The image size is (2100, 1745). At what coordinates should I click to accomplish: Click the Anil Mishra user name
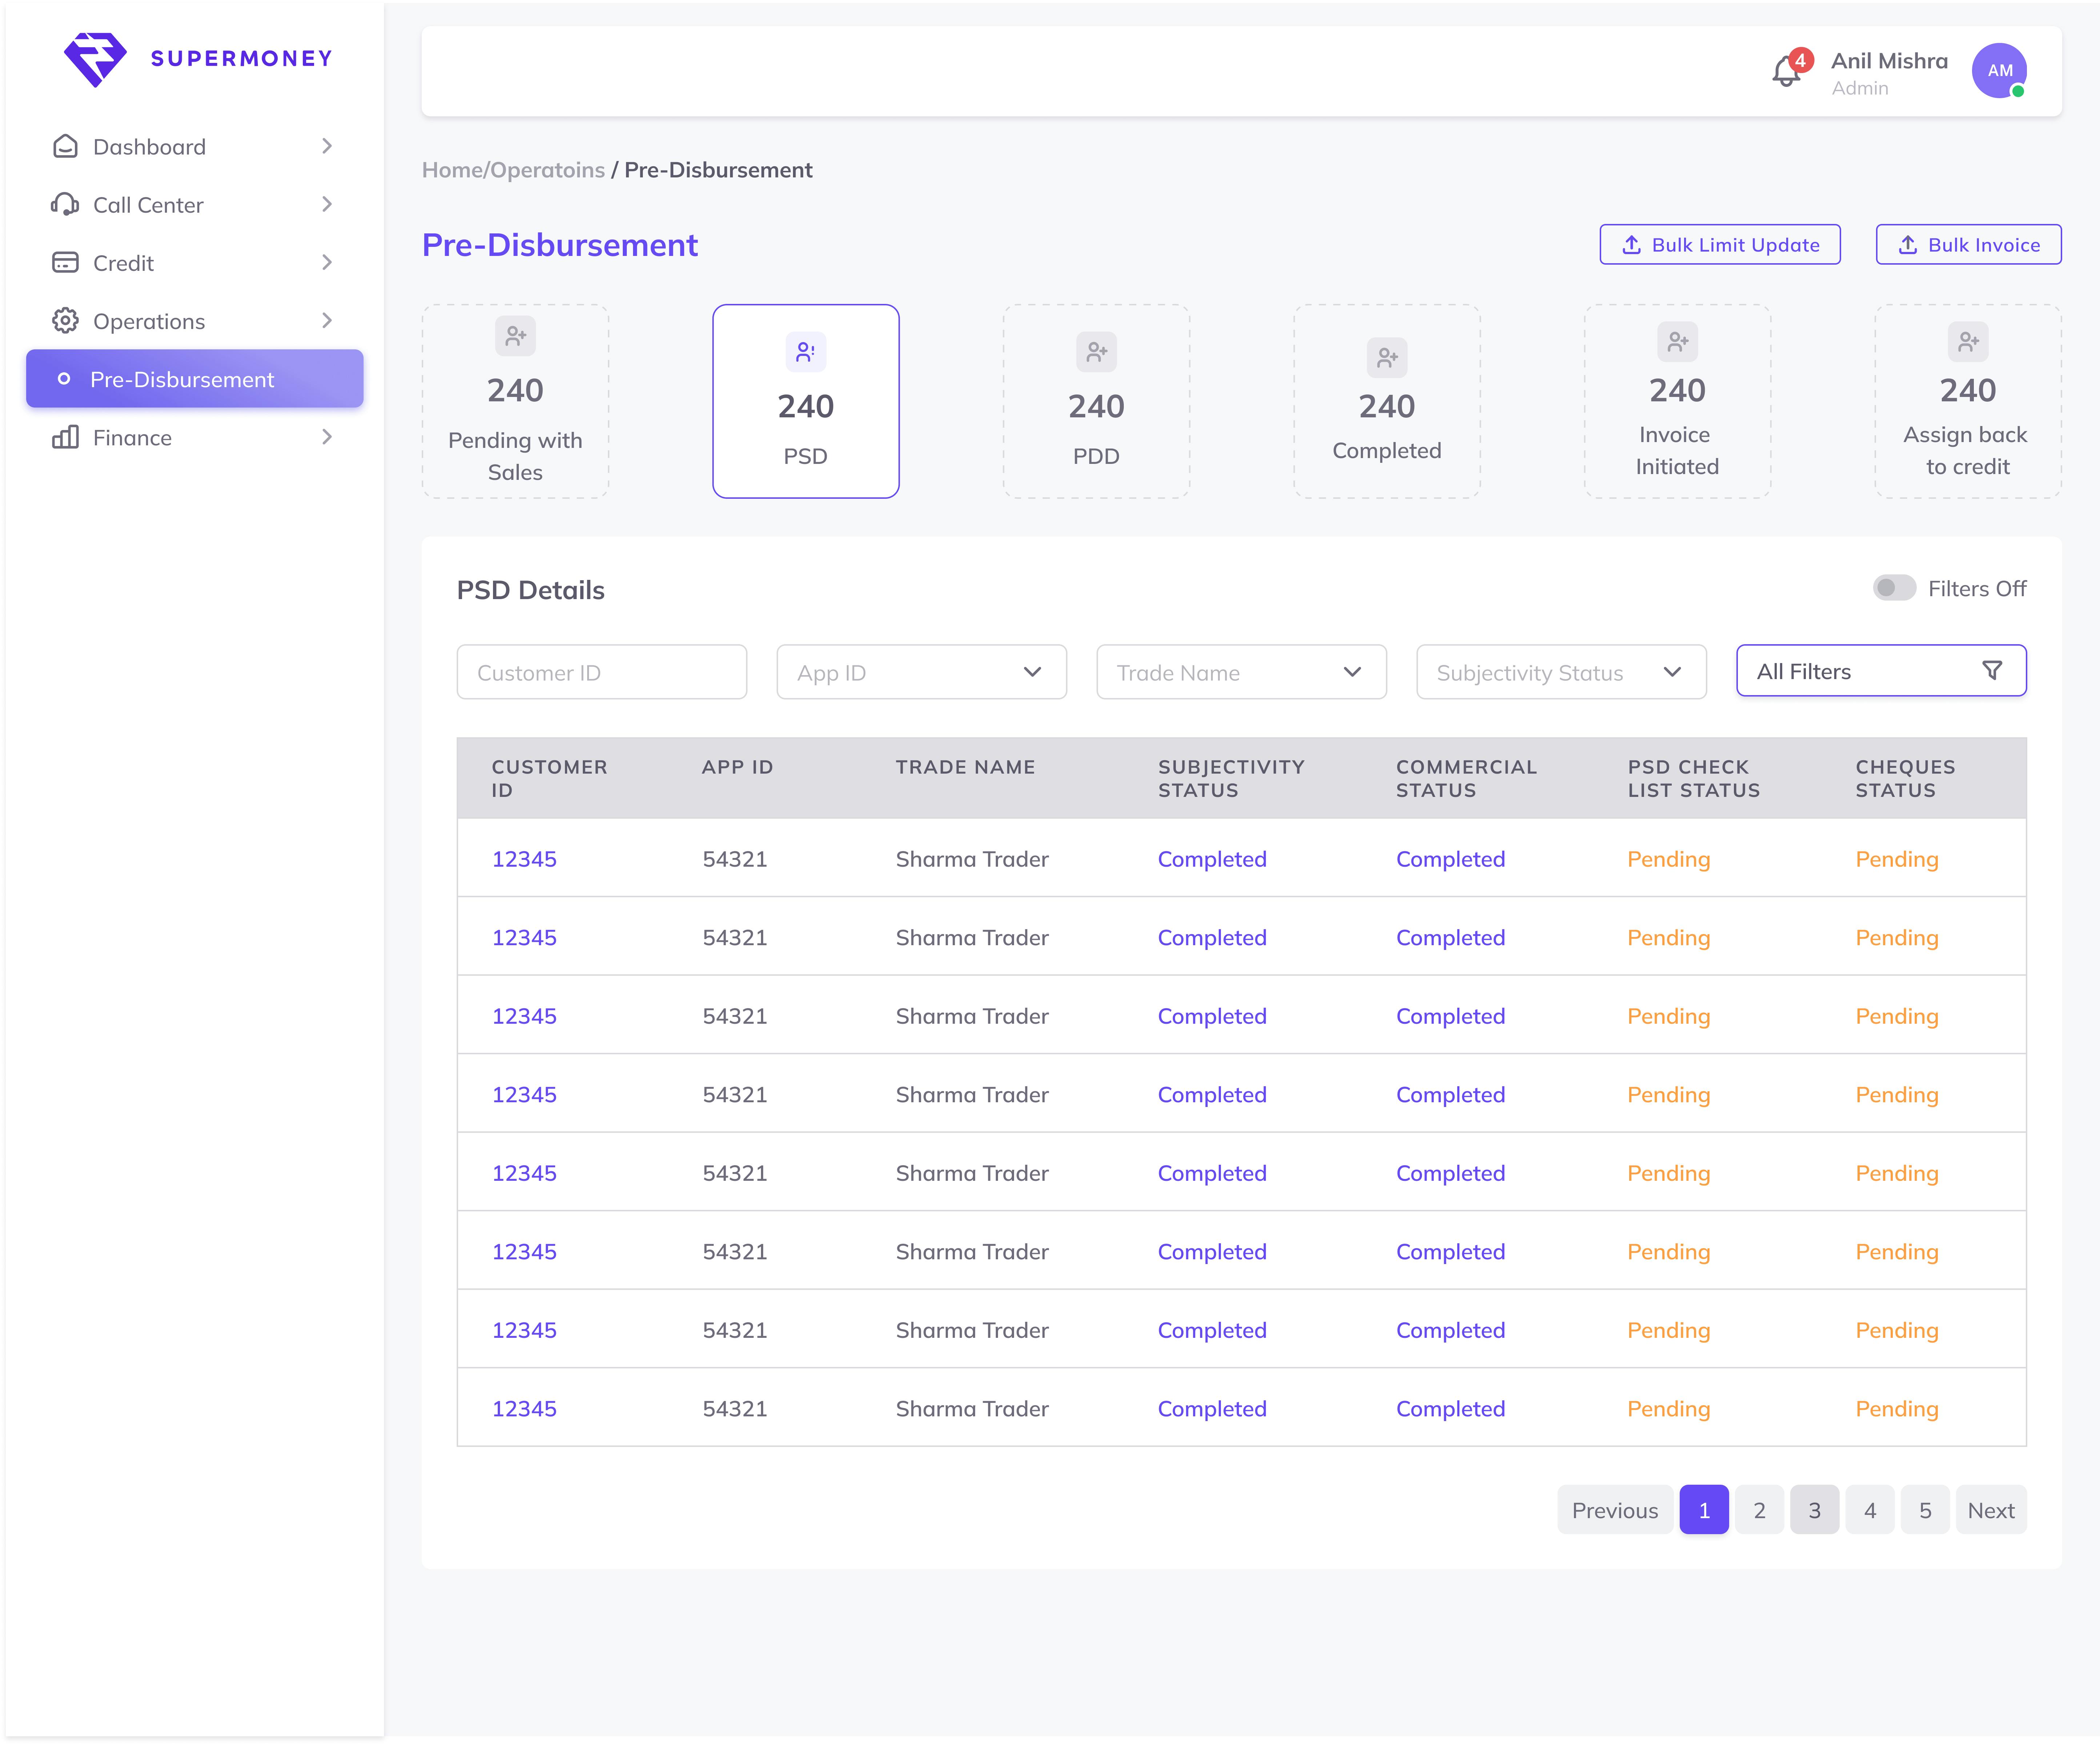click(1889, 61)
